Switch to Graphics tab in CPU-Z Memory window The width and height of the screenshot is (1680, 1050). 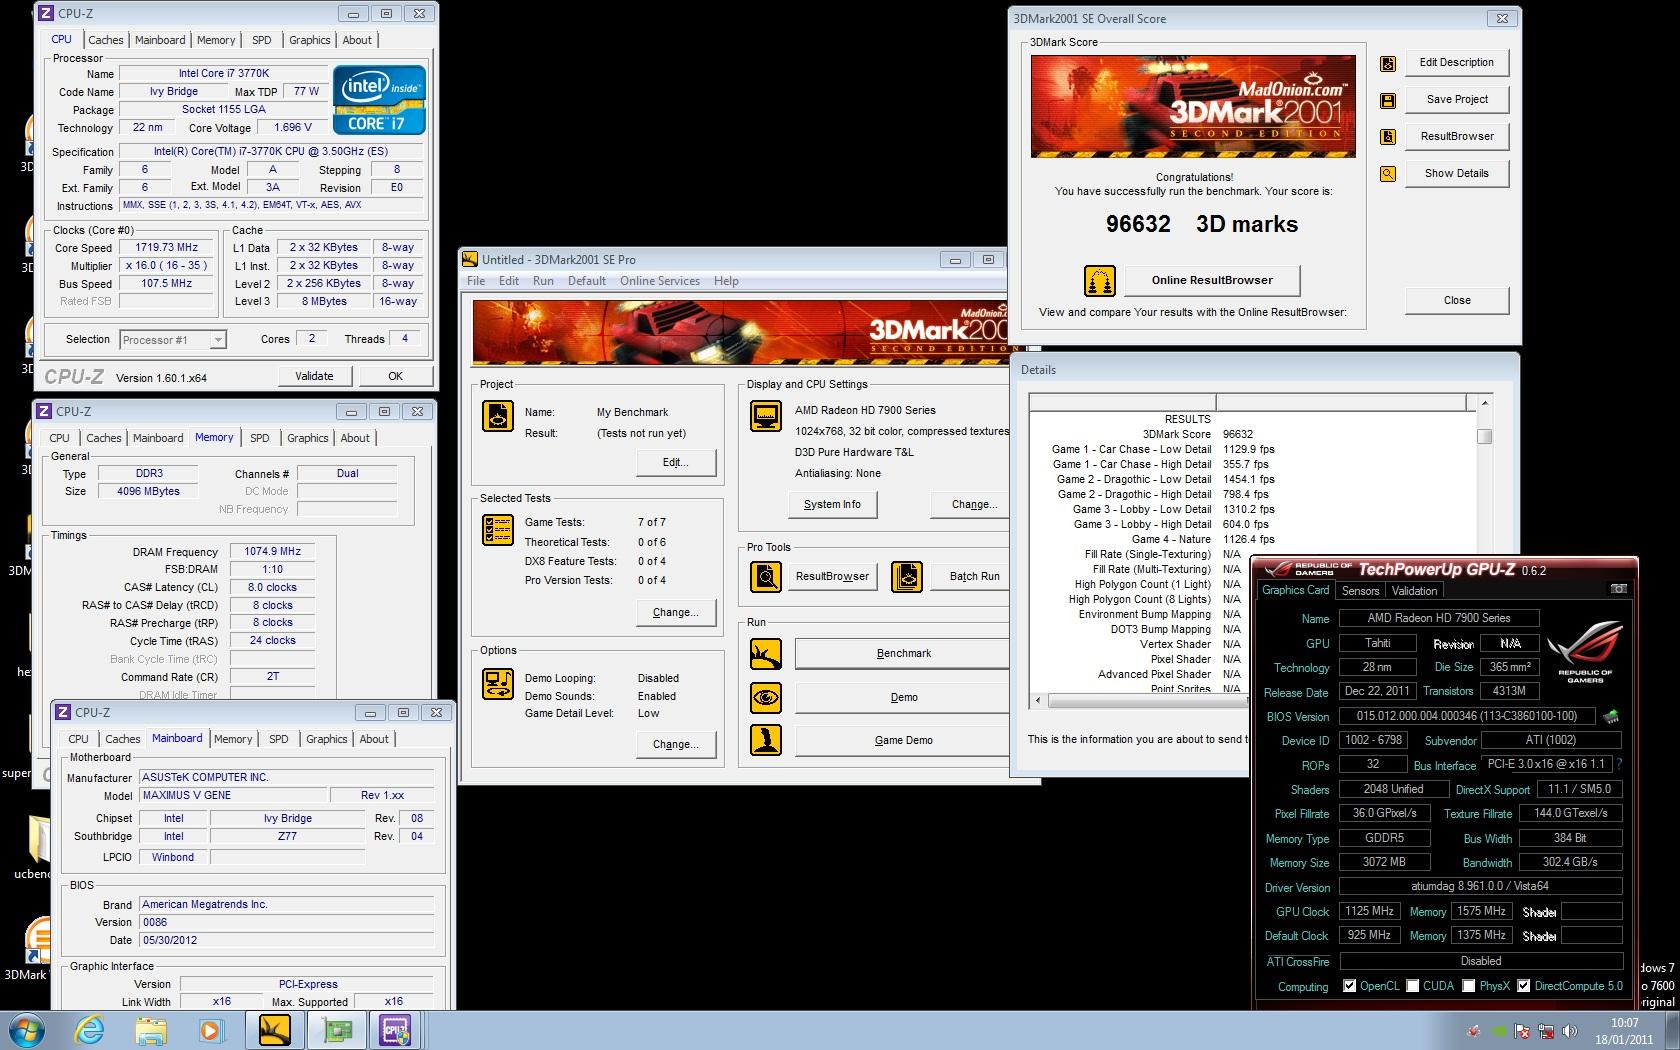[x=308, y=438]
